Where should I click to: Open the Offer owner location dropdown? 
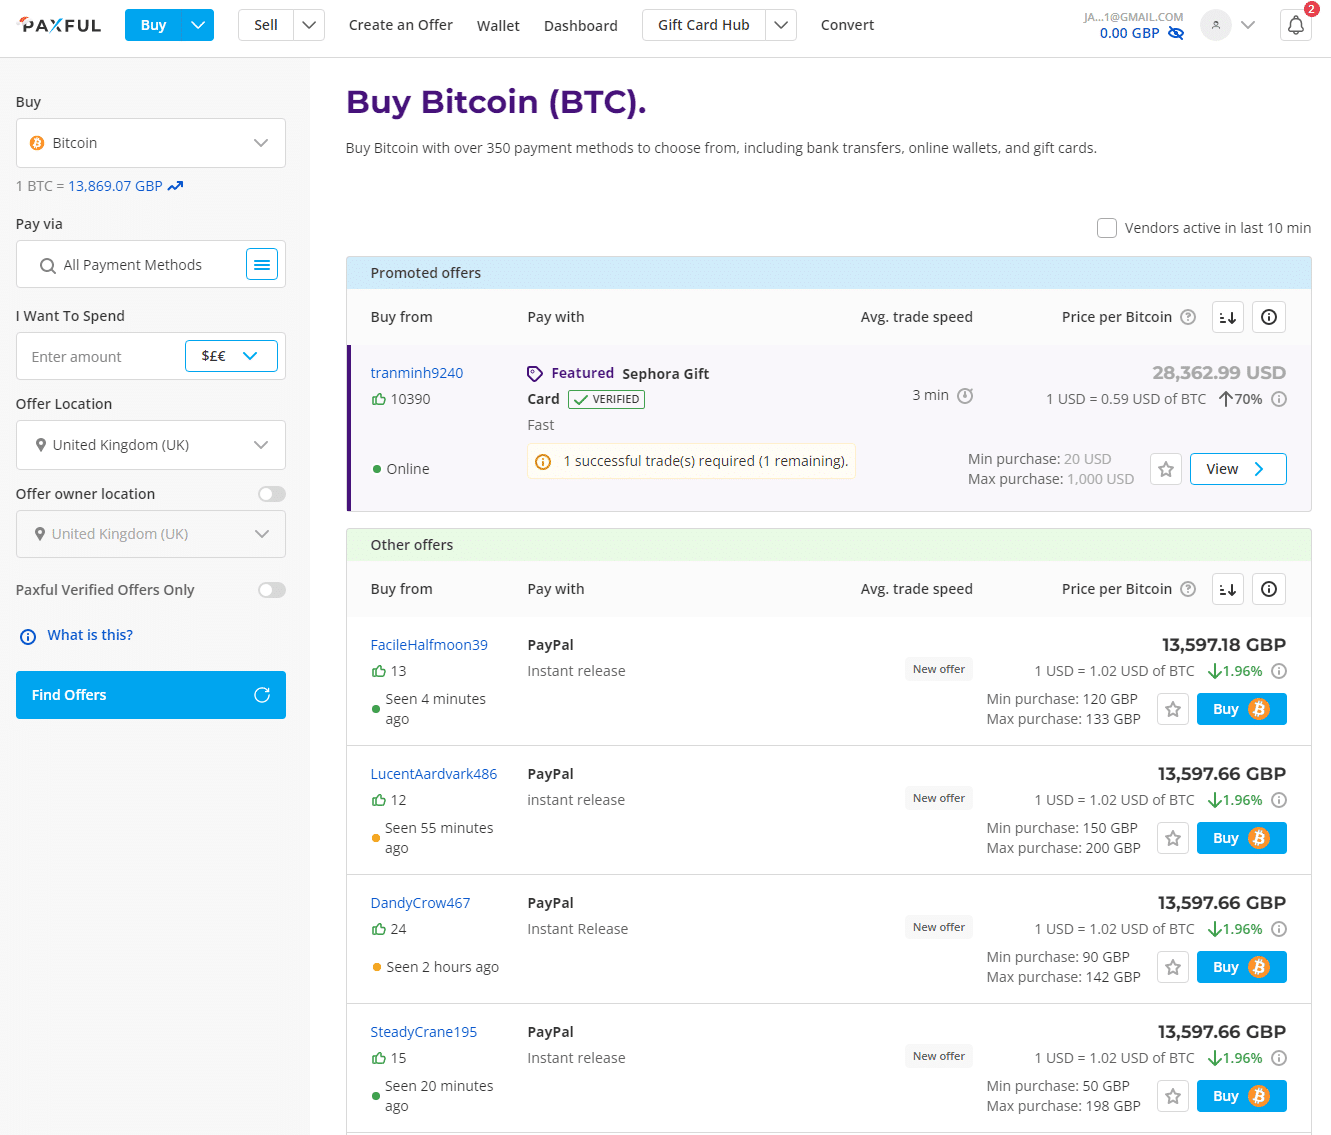coord(151,534)
